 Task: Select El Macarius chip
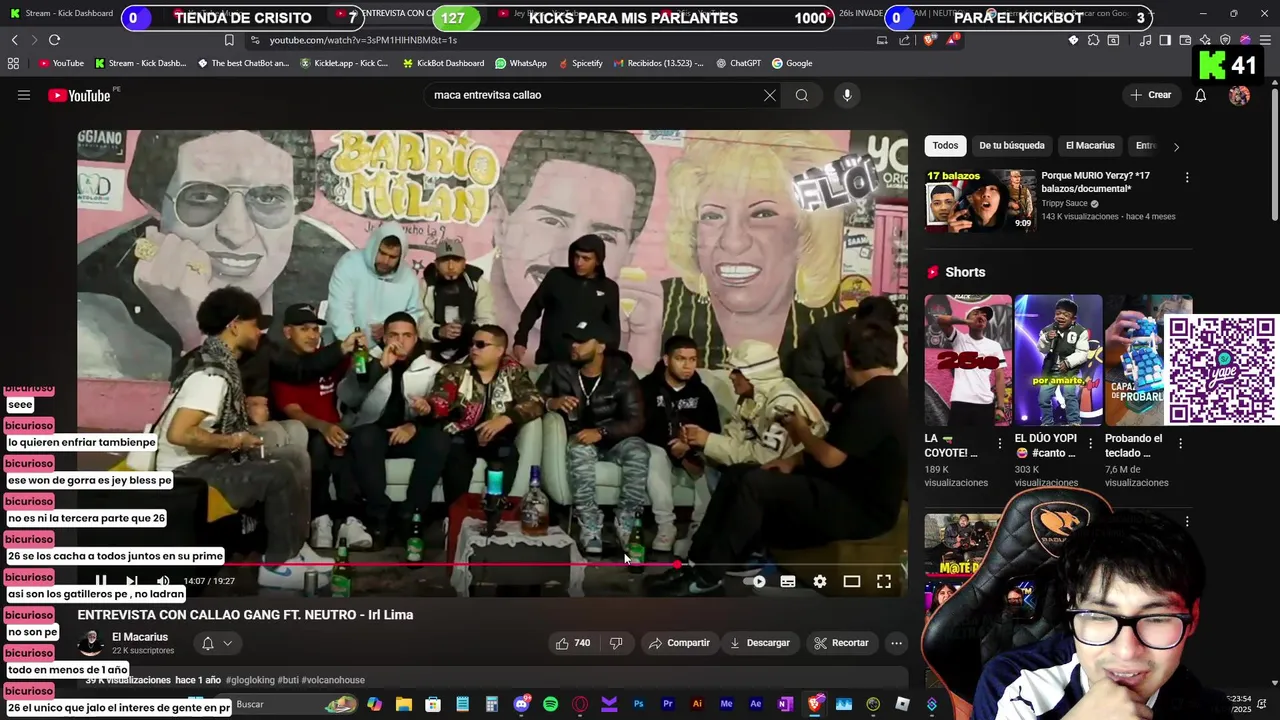click(x=1090, y=146)
